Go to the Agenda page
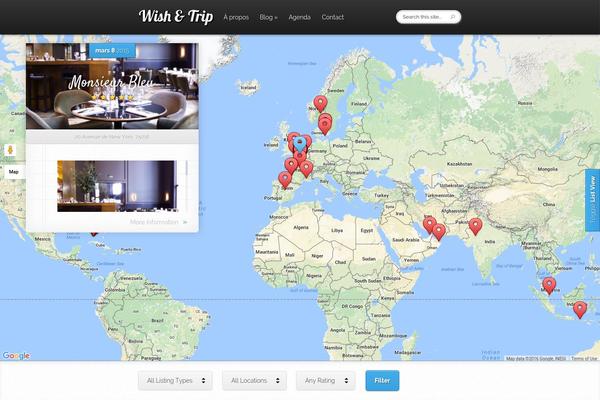The height and width of the screenshot is (400, 600). (300, 17)
